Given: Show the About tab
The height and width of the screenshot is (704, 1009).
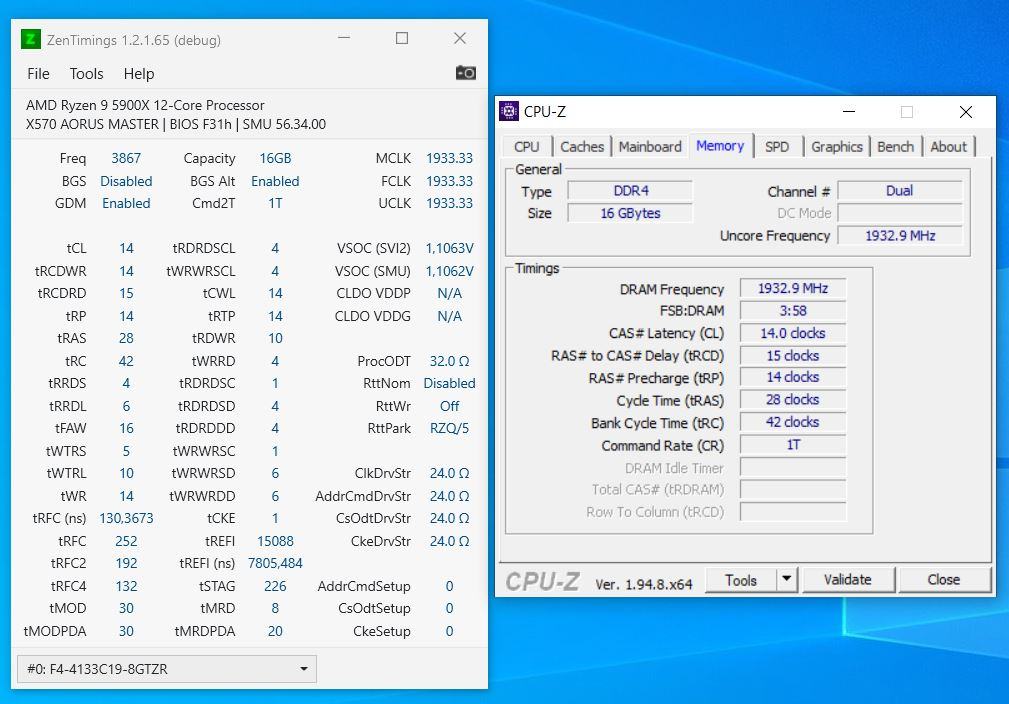Looking at the screenshot, I should 949,147.
